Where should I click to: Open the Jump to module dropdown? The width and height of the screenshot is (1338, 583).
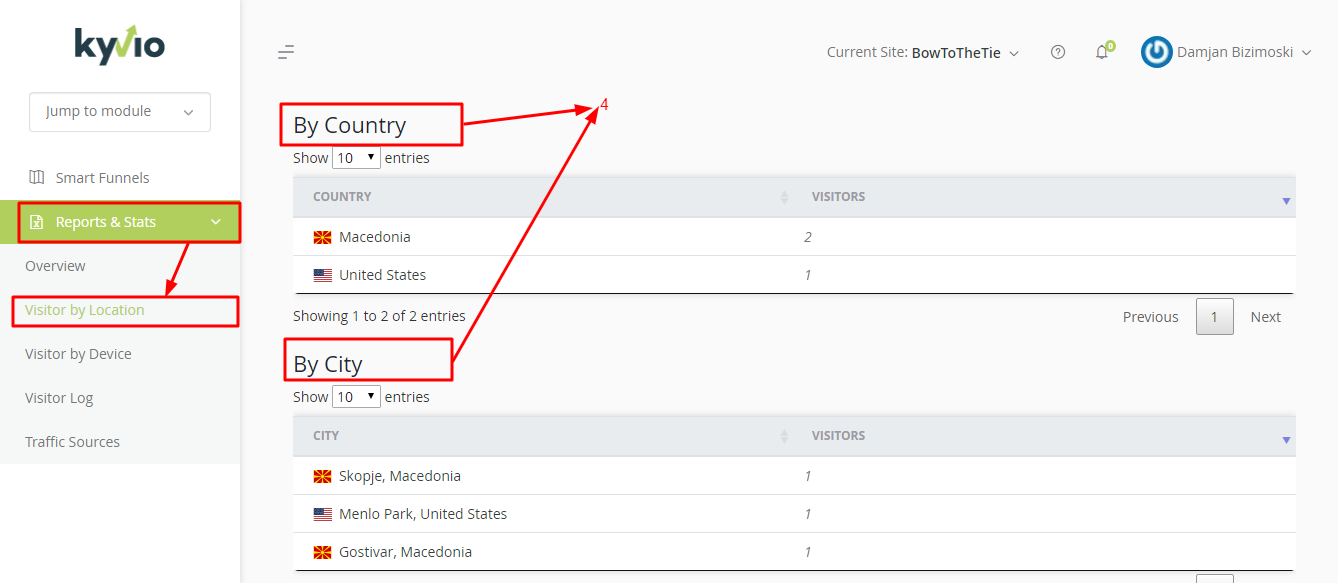point(120,112)
